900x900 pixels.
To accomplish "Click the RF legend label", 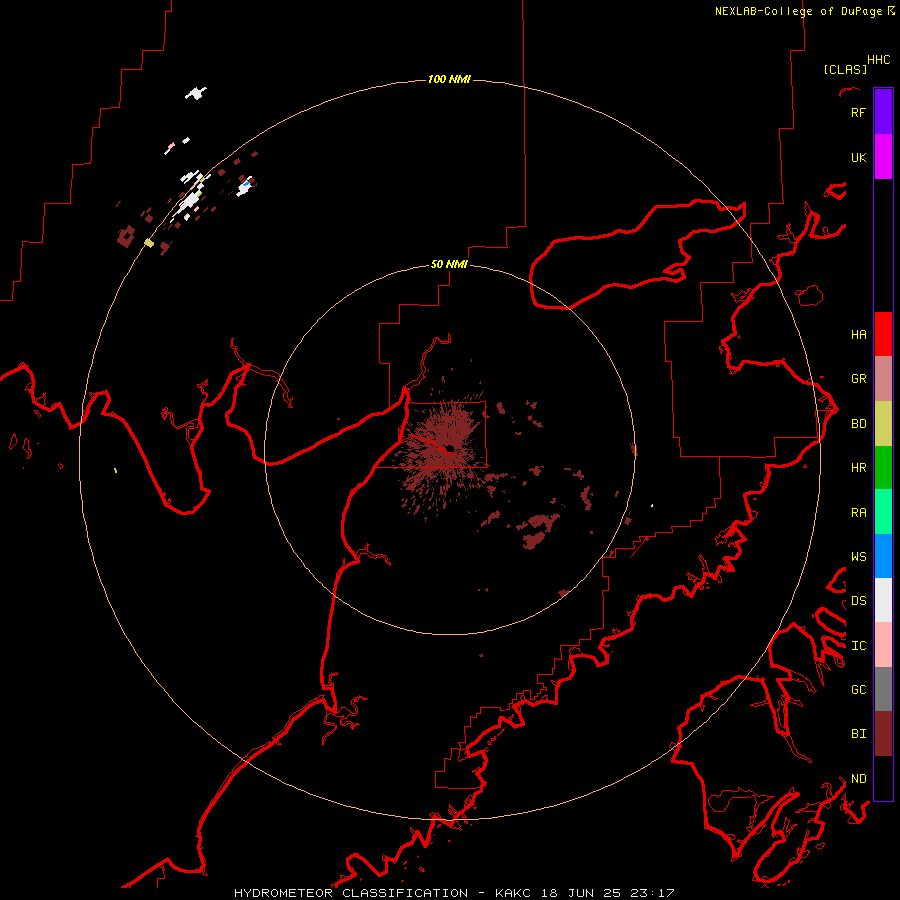I will (x=858, y=112).
